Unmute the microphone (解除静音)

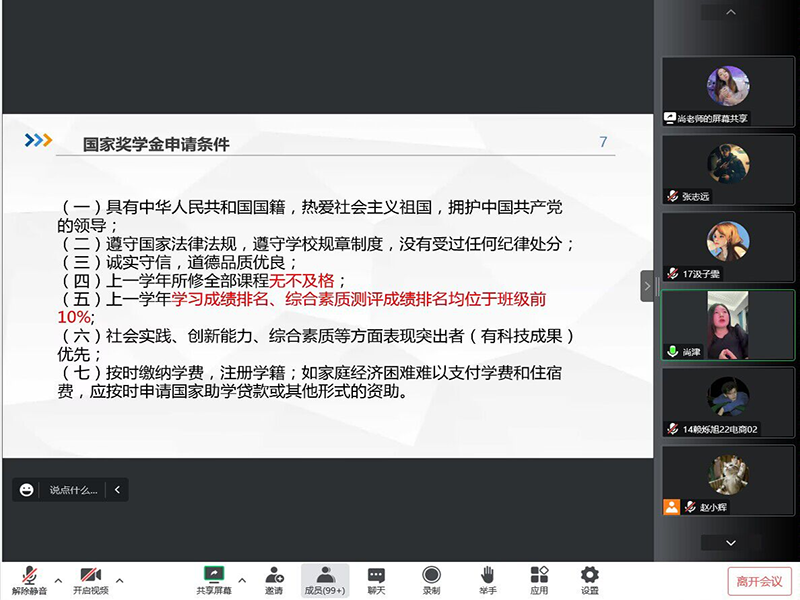coord(31,579)
